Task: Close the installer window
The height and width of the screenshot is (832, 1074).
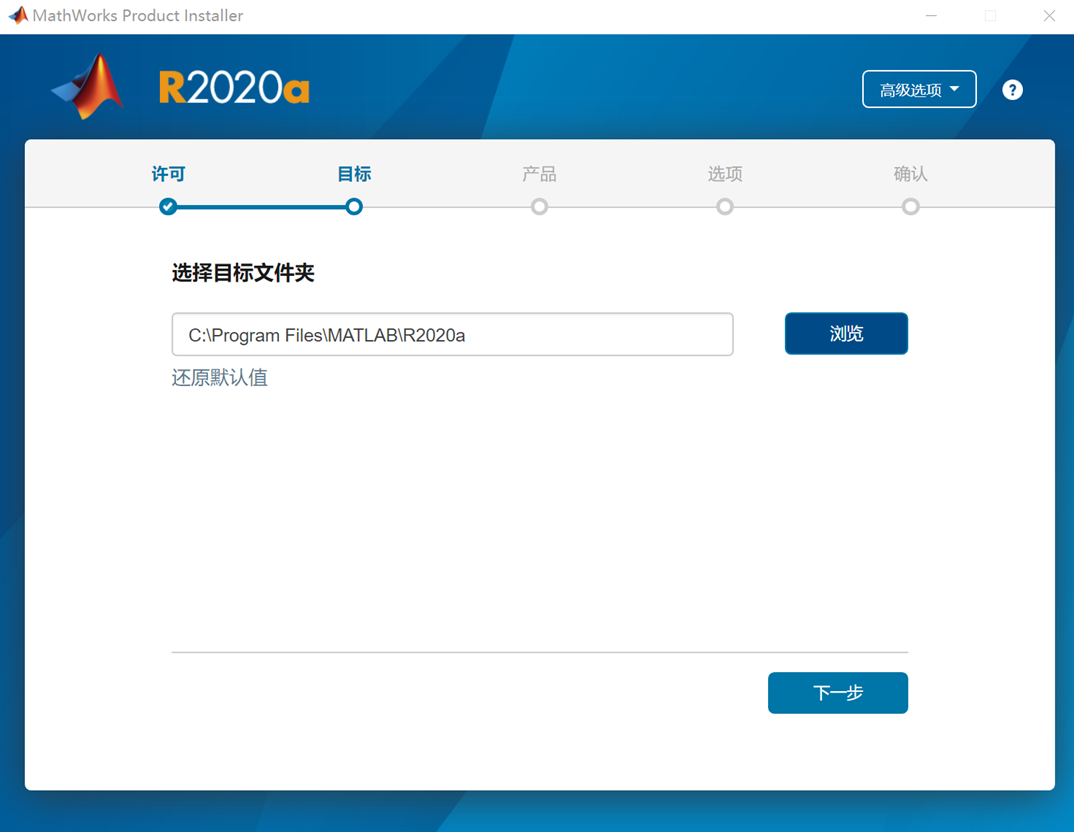Action: [x=1049, y=16]
